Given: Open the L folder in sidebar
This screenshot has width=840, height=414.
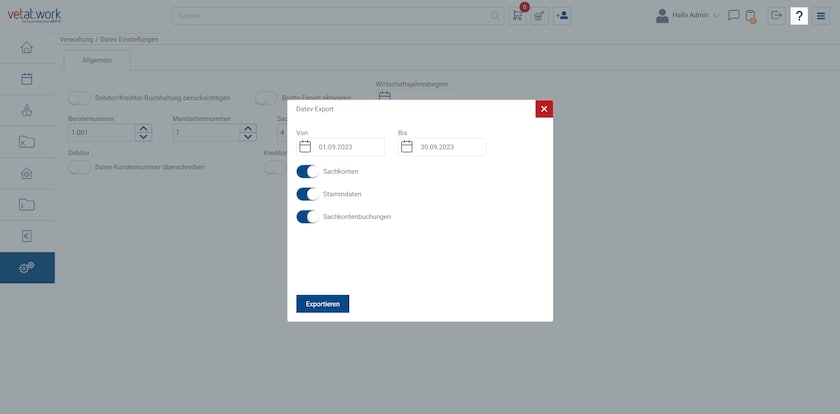Looking at the screenshot, I should pos(27,205).
